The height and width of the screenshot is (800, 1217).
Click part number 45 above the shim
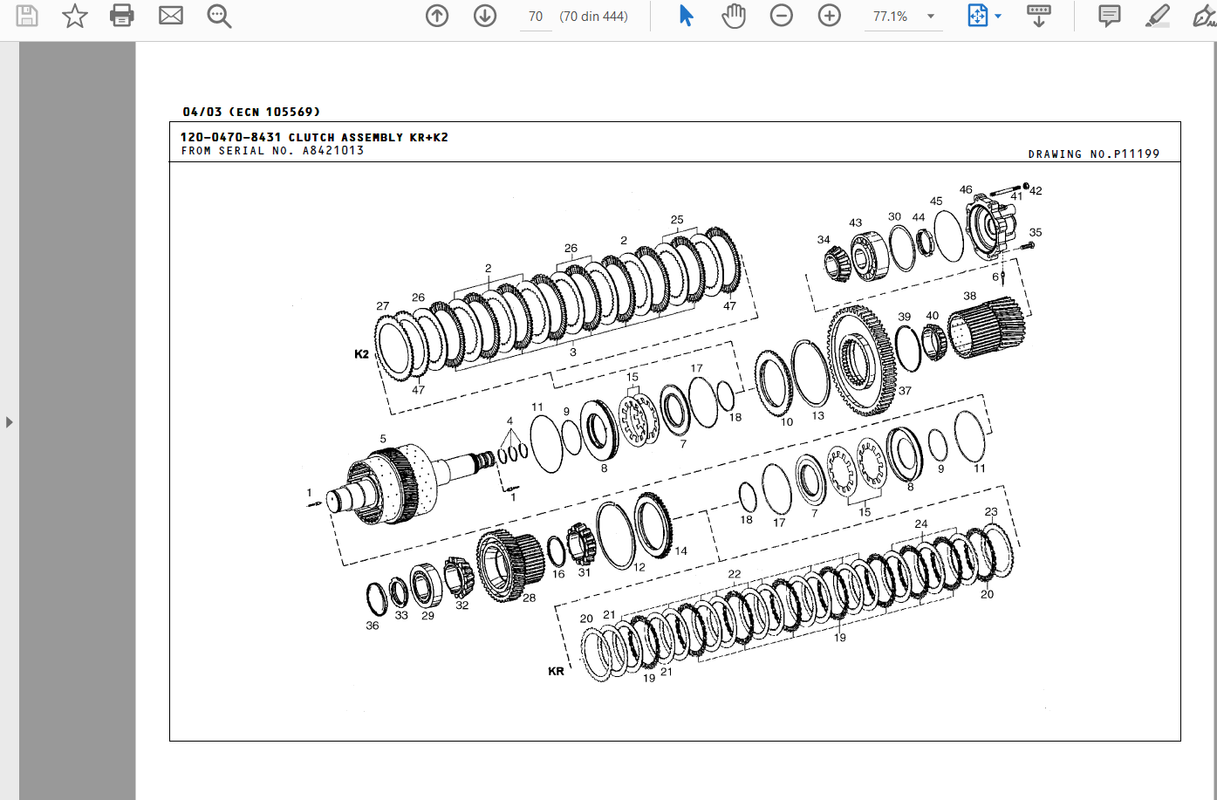(x=936, y=201)
